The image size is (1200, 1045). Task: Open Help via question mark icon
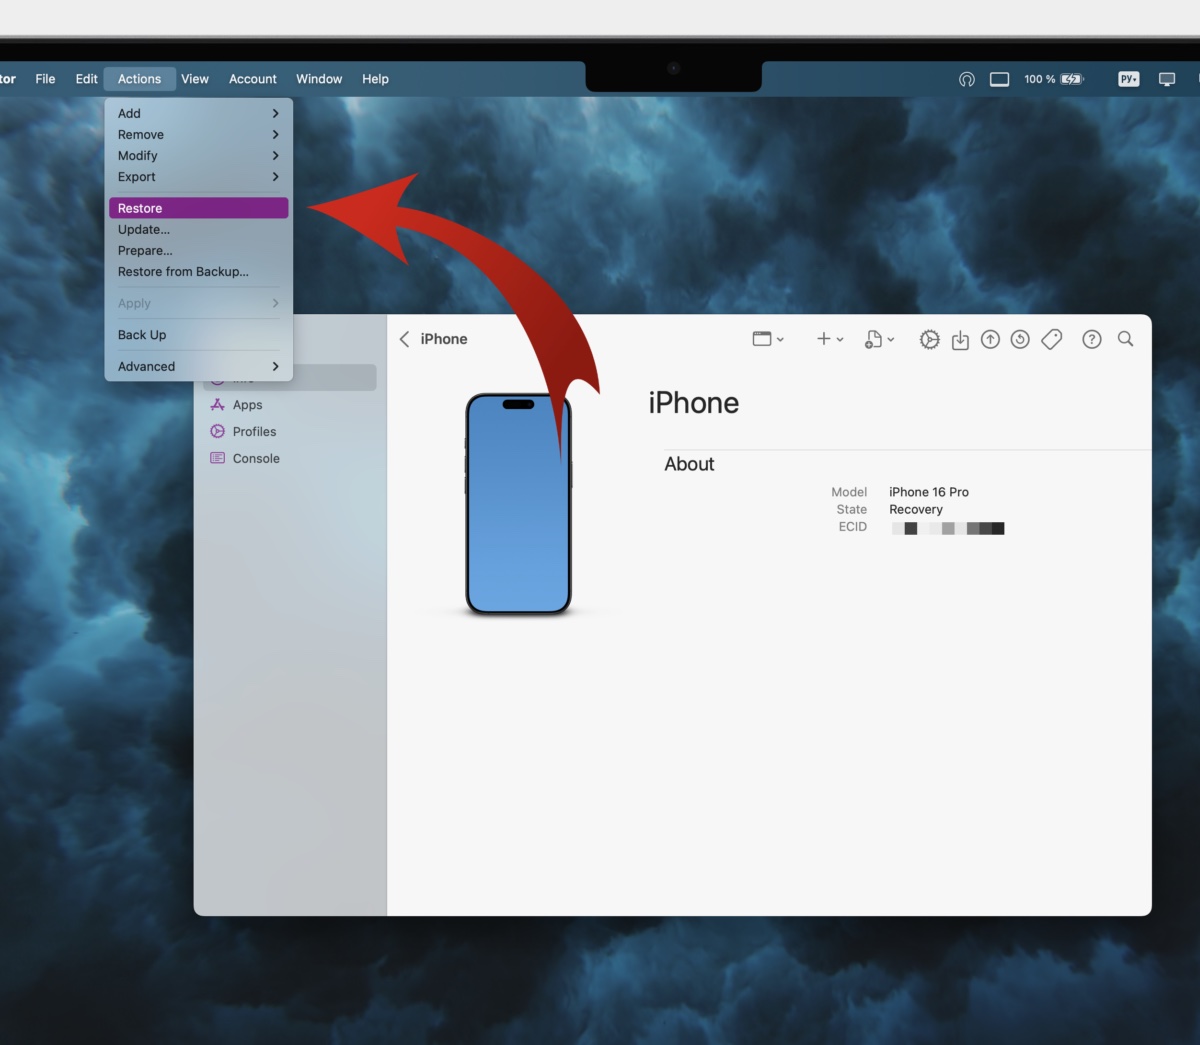tap(1092, 340)
